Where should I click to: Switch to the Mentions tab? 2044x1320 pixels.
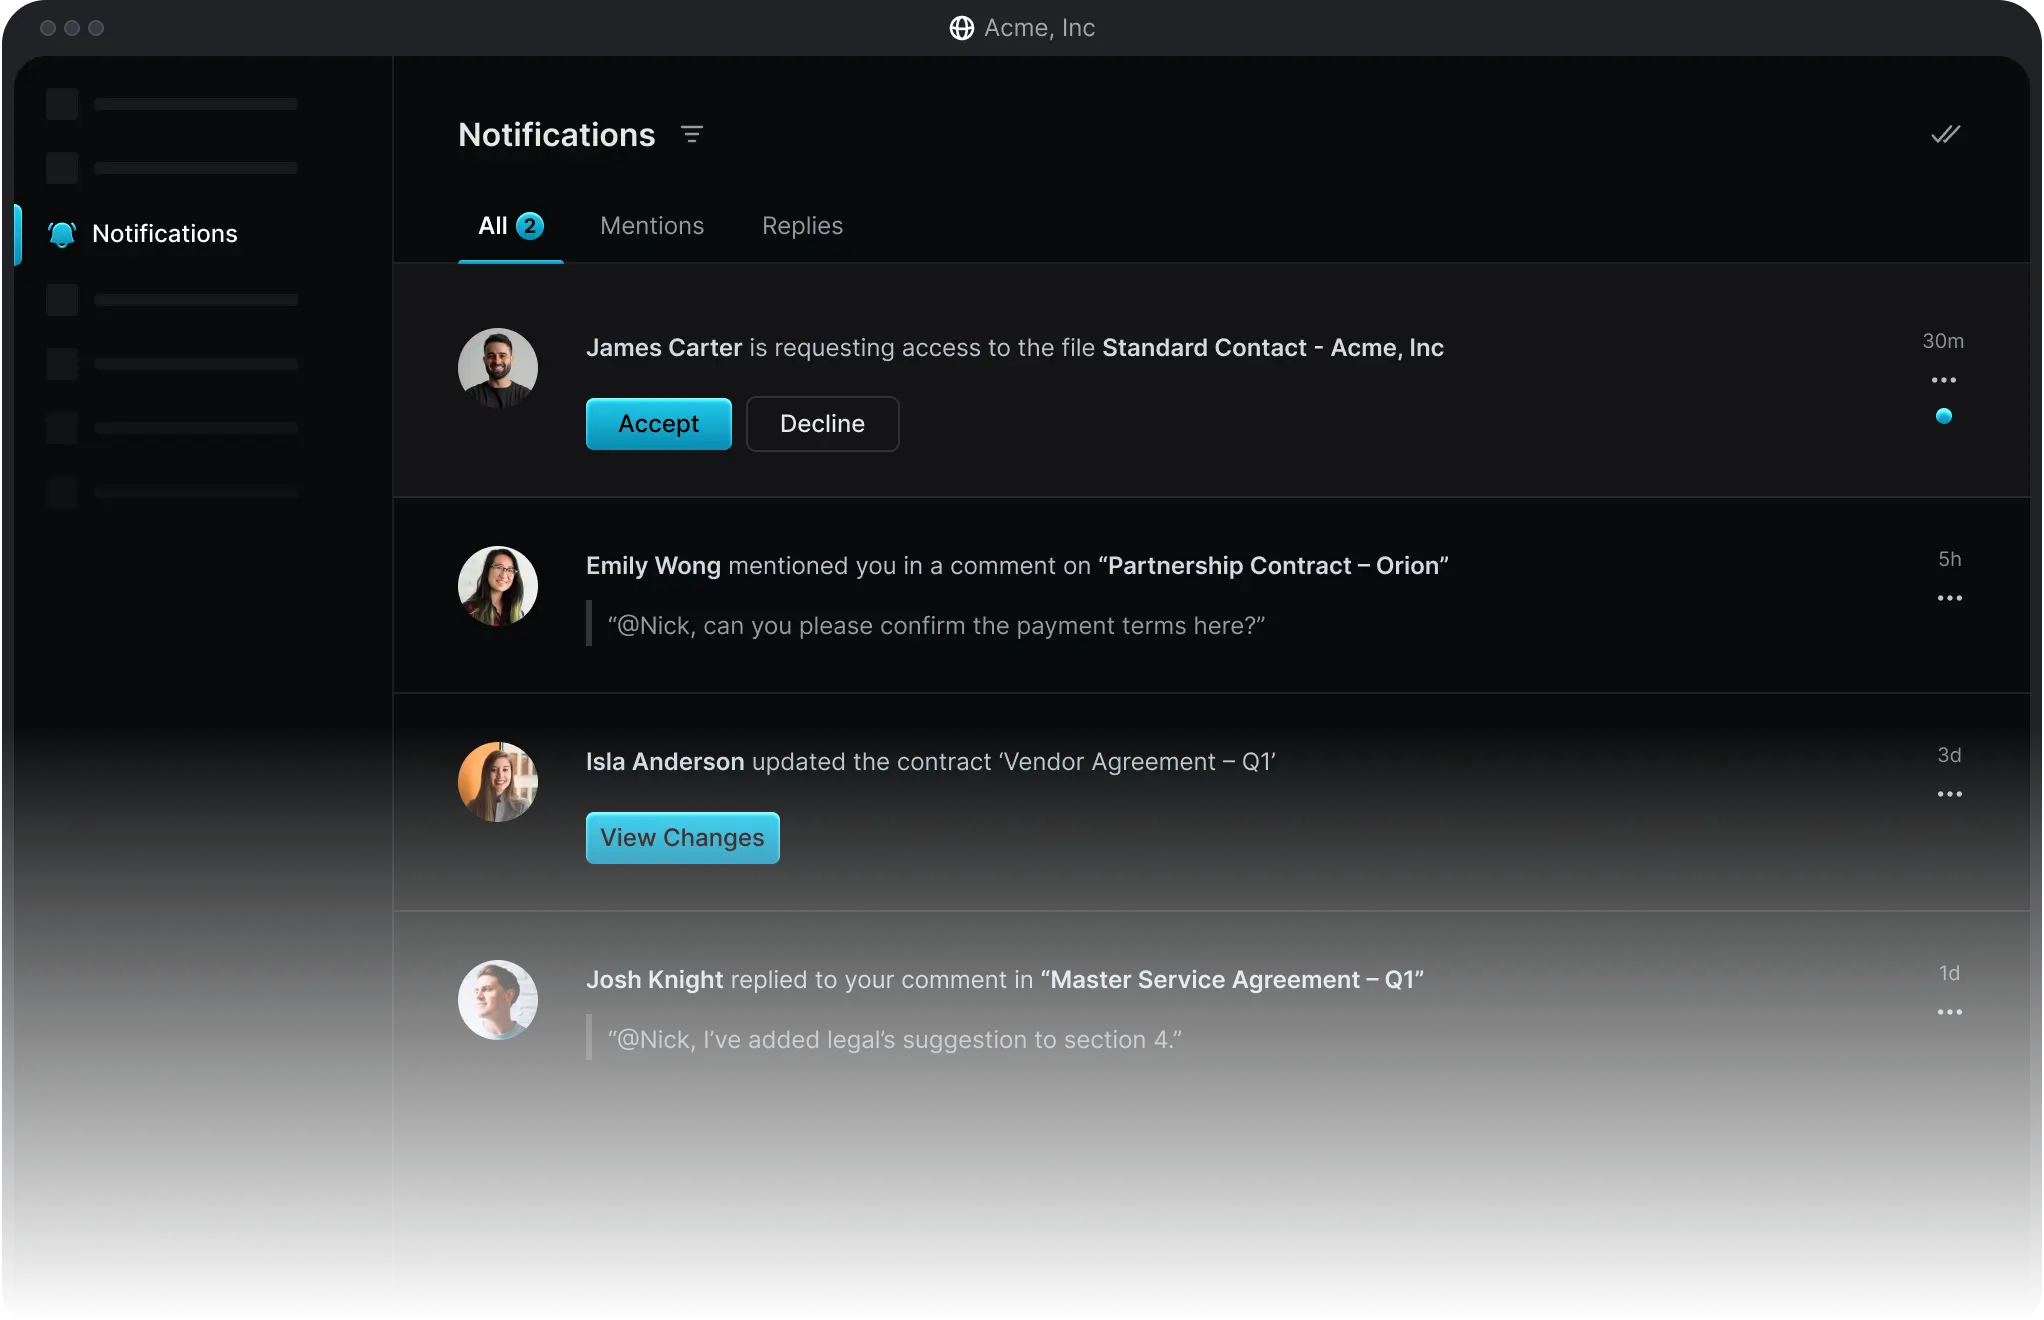click(x=652, y=226)
